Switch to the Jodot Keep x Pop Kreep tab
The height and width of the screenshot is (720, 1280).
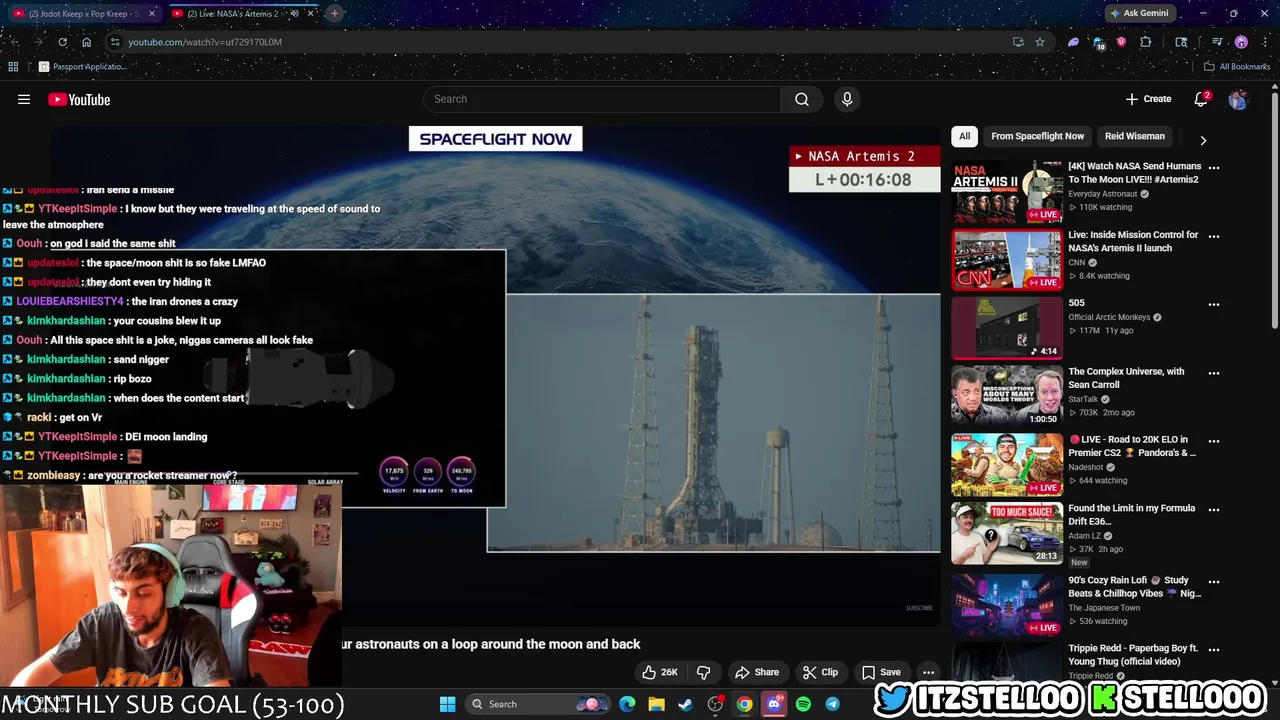pyautogui.click(x=85, y=13)
